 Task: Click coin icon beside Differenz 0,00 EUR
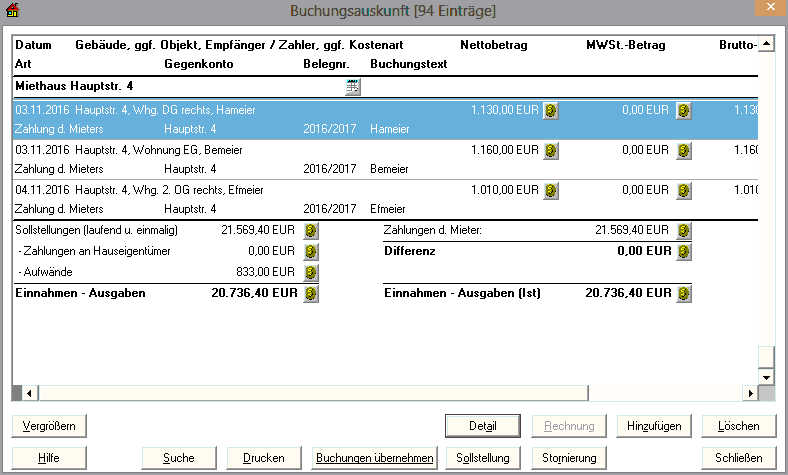[x=684, y=251]
